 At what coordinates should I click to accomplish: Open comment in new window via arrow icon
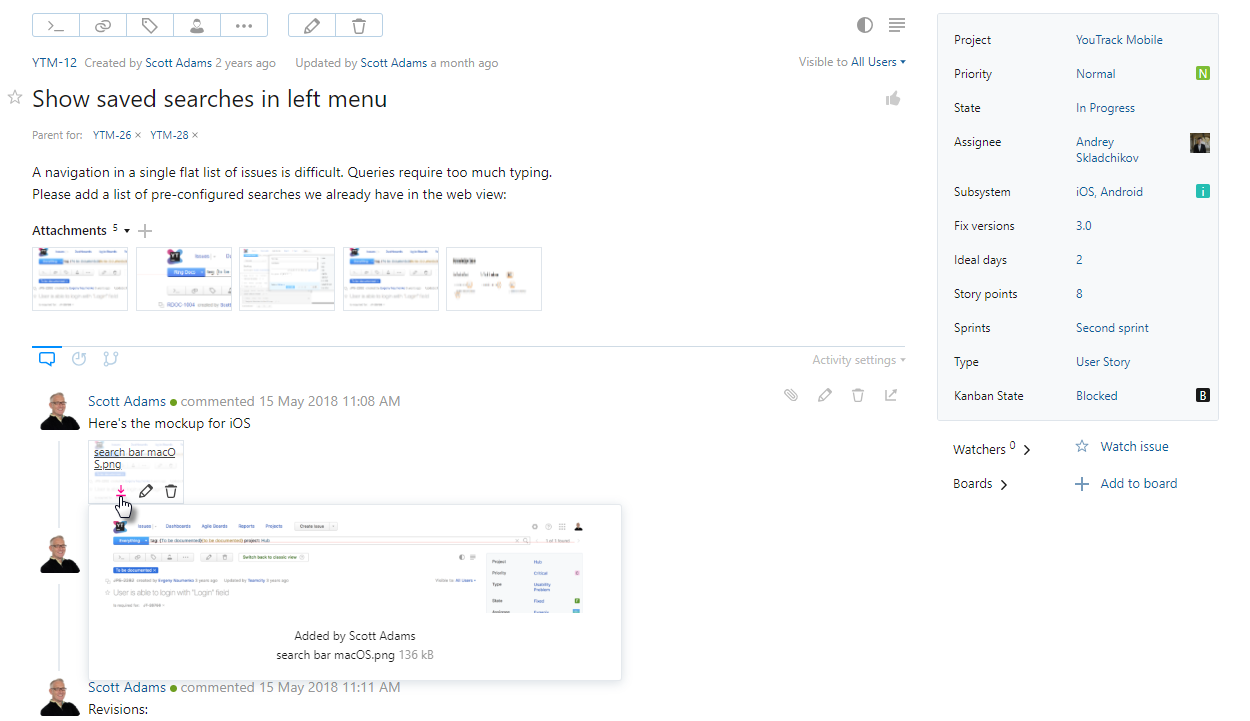pyautogui.click(x=891, y=395)
